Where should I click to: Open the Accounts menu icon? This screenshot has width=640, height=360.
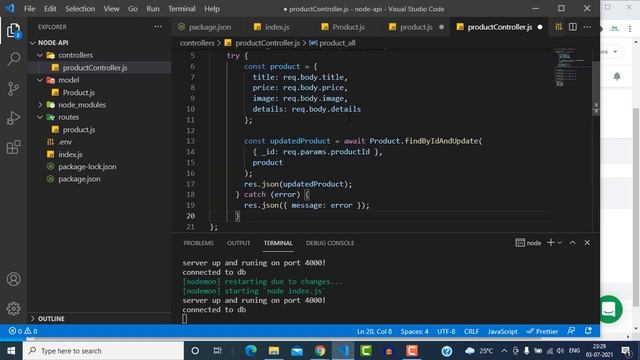pos(13,279)
